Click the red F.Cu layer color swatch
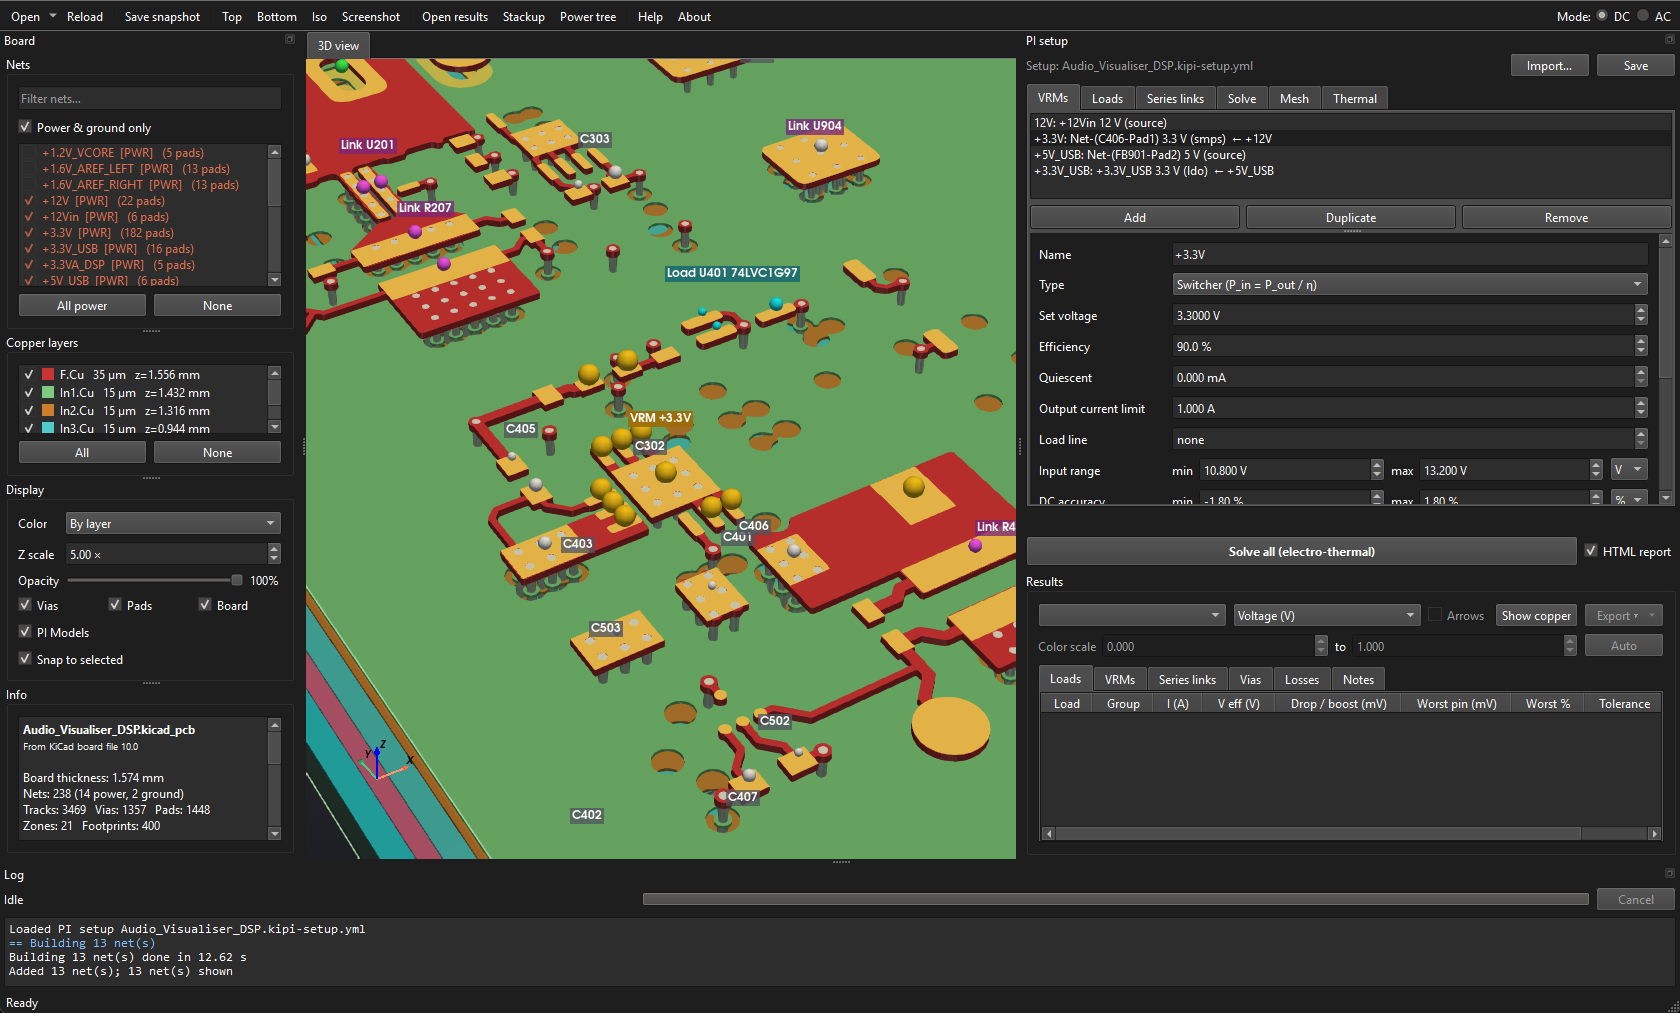Viewport: 1680px width, 1013px height. pyautogui.click(x=47, y=375)
